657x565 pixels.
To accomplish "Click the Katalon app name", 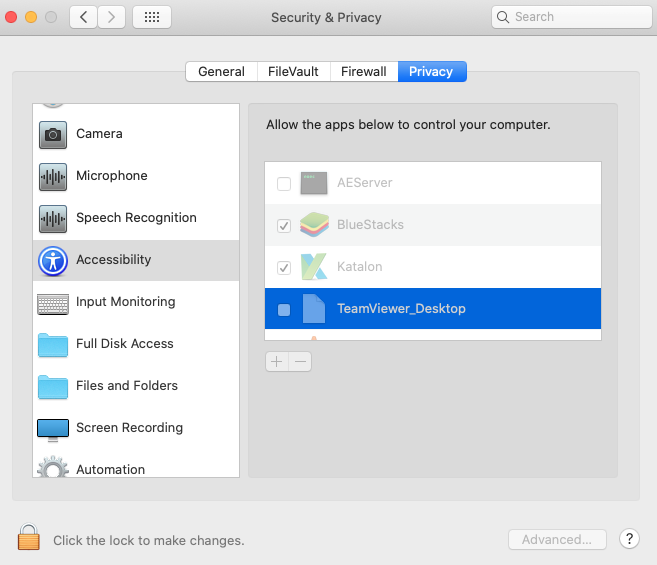I will [x=360, y=267].
